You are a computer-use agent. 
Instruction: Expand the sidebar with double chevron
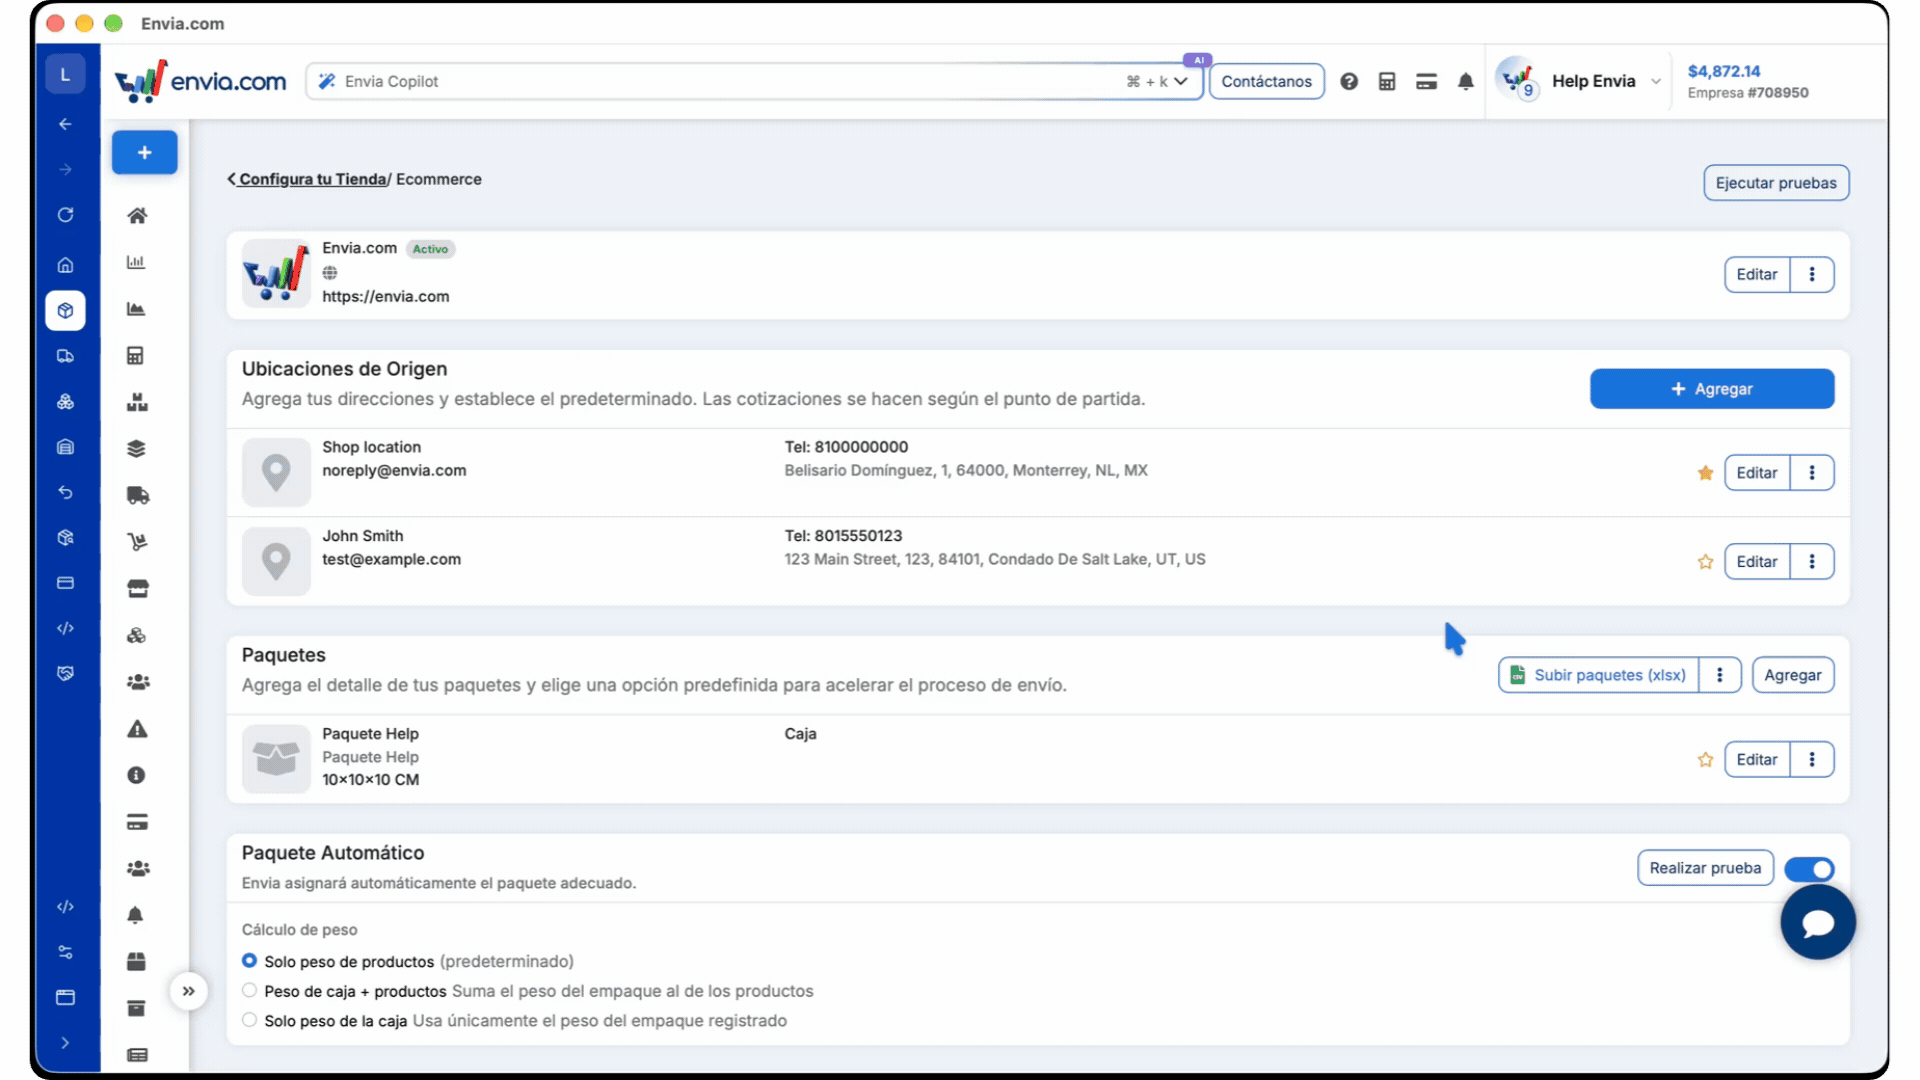click(x=188, y=991)
